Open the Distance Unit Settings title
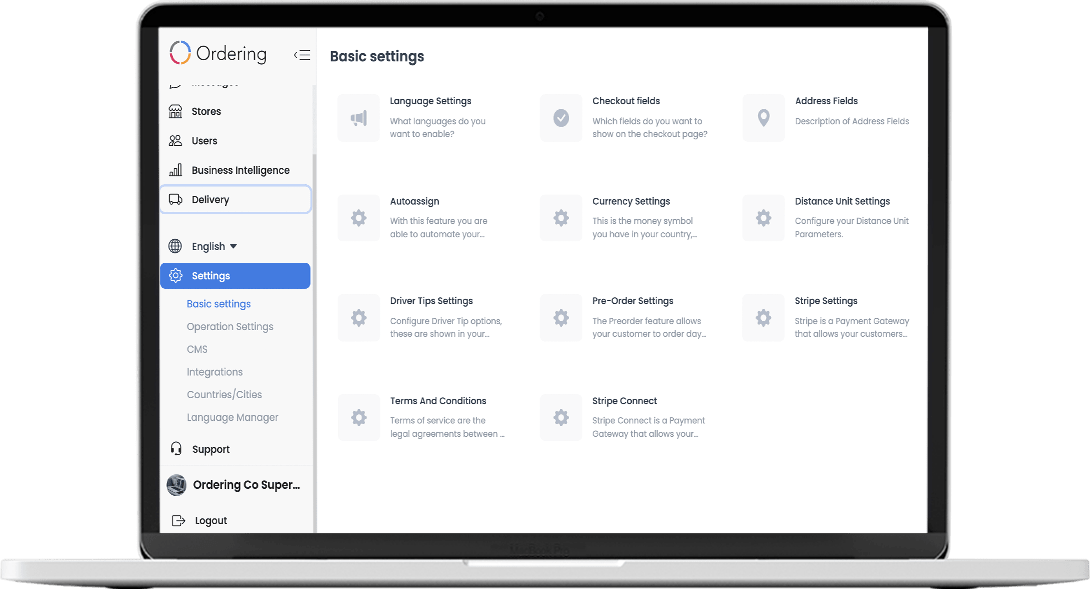 pos(843,201)
